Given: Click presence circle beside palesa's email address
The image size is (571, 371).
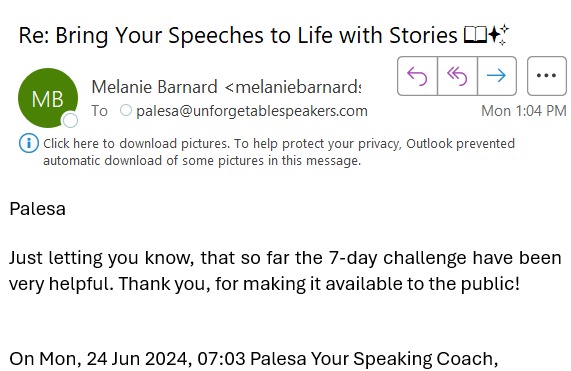Looking at the screenshot, I should point(126,110).
